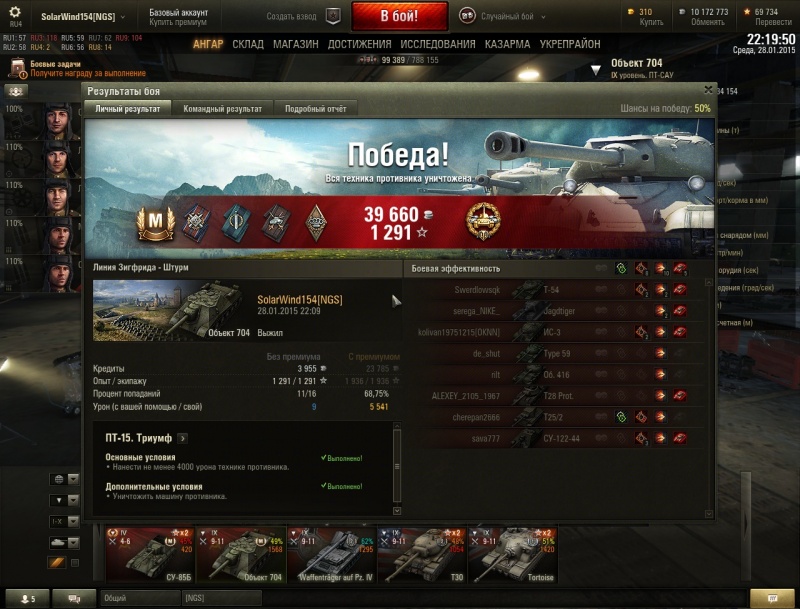Expand the nation filter dropdown
This screenshot has height=609, width=800.
(64, 479)
